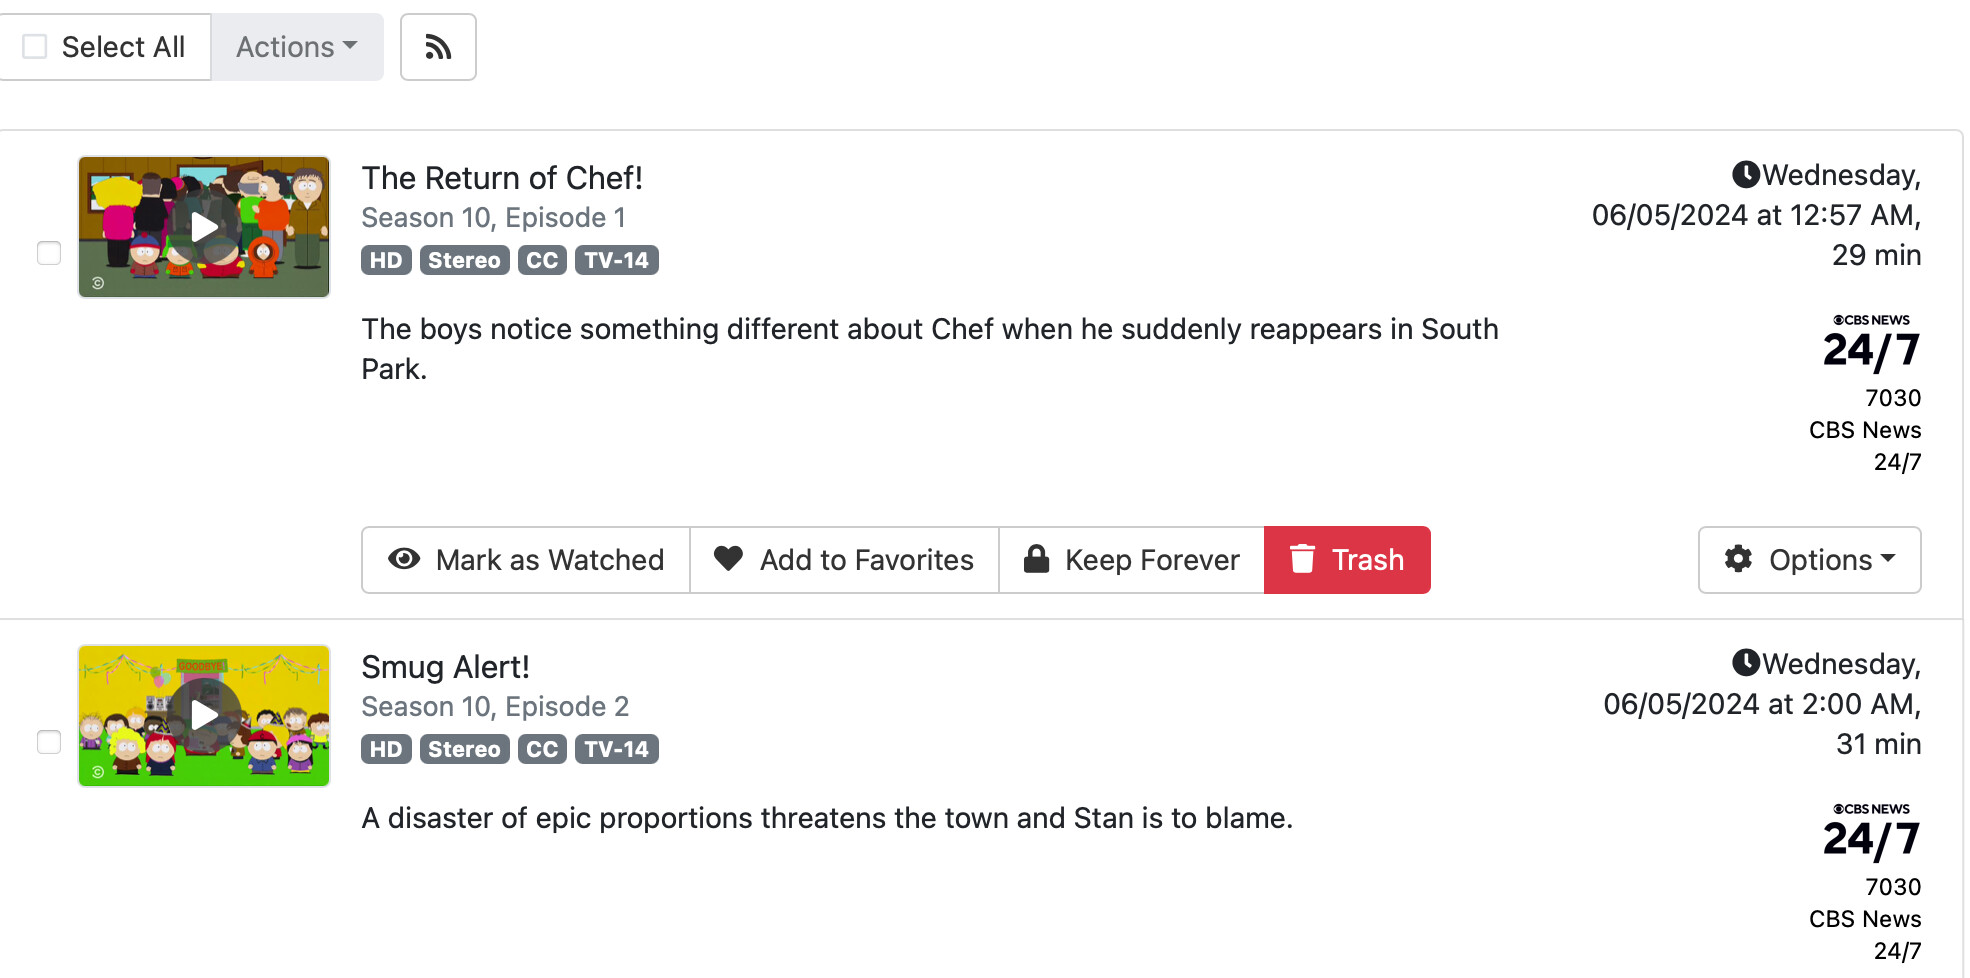Select the Smug Alert! recording checkbox
Viewport: 1970px width, 978px height.
(49, 742)
